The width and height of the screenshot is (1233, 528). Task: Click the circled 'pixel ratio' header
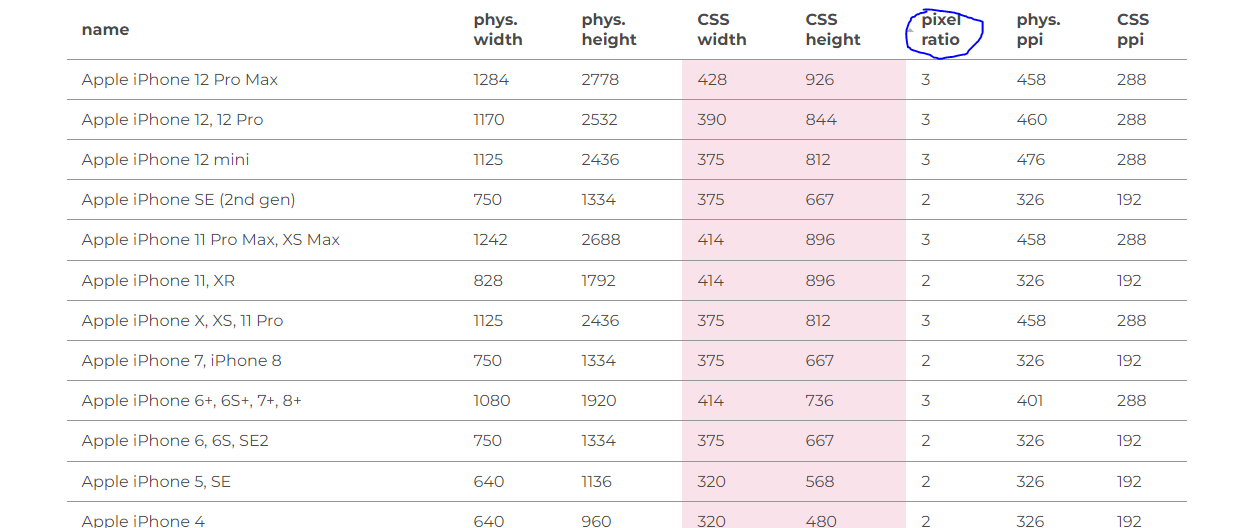(941, 30)
